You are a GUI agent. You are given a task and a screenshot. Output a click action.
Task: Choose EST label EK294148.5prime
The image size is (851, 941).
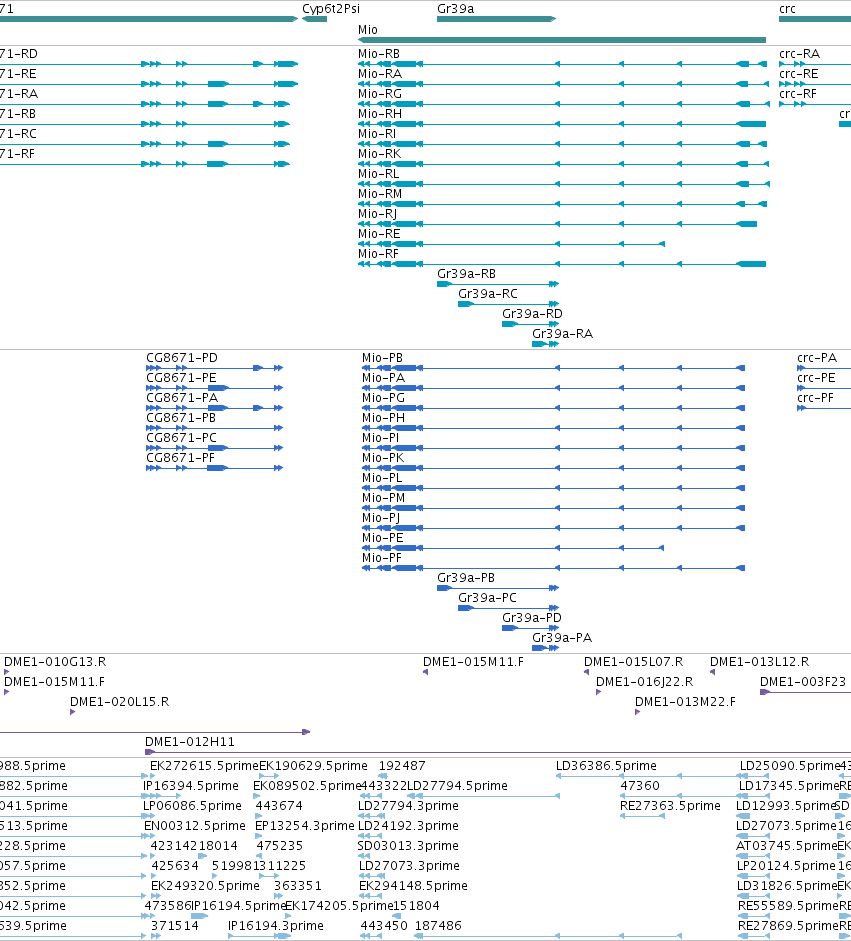tap(413, 885)
